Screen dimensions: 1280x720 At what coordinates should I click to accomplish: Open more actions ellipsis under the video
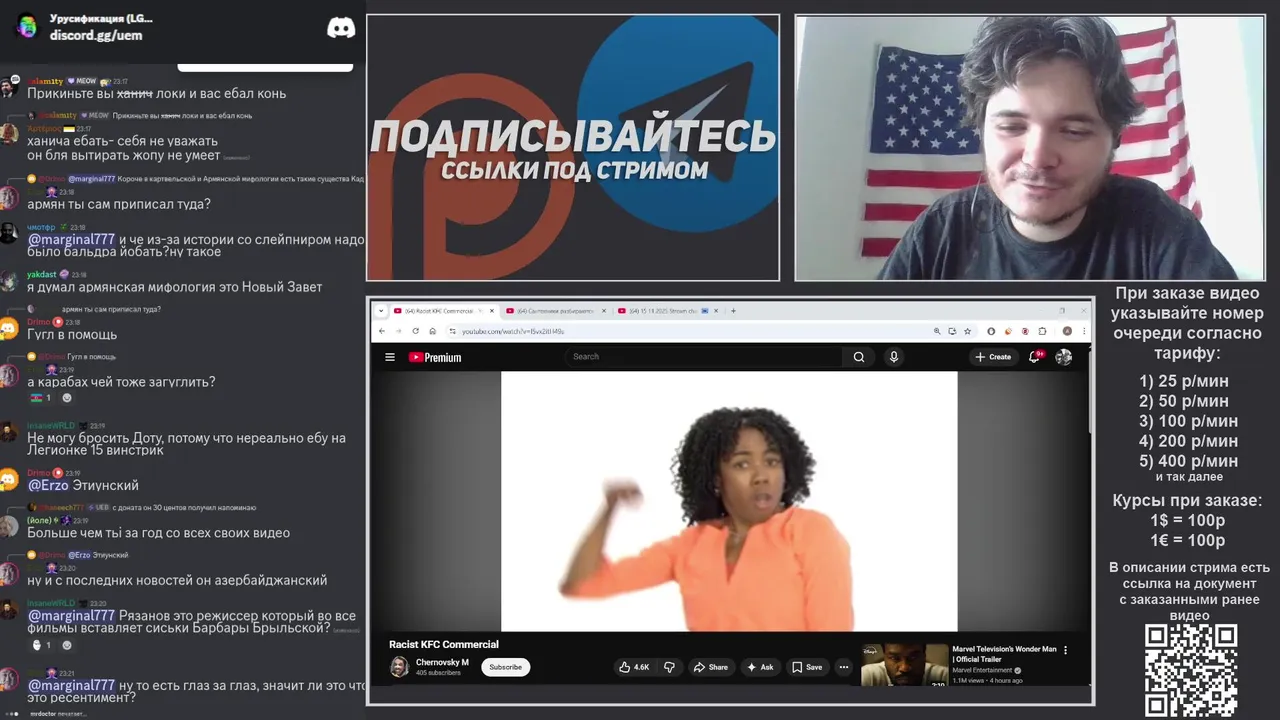click(x=844, y=667)
